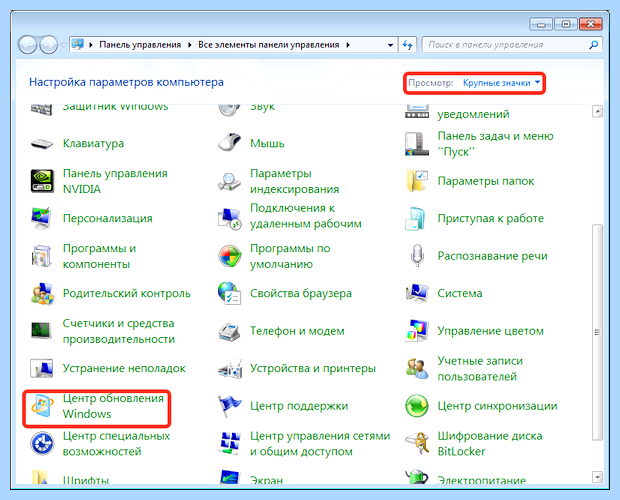The height and width of the screenshot is (500, 620).
Task: Click the Устранение неполадок icon
Action: point(42,368)
